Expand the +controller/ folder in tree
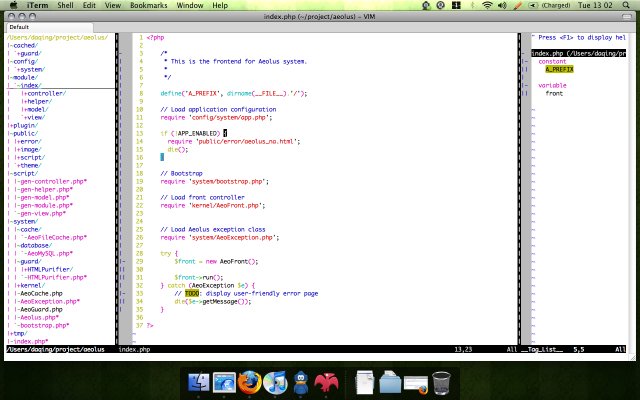This screenshot has height=400, width=640. click(44, 93)
